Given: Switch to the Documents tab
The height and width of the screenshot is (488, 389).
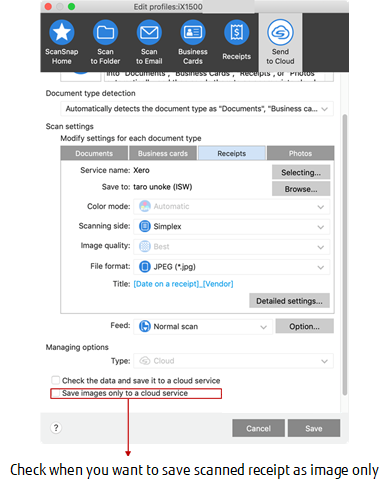Looking at the screenshot, I should tap(94, 153).
